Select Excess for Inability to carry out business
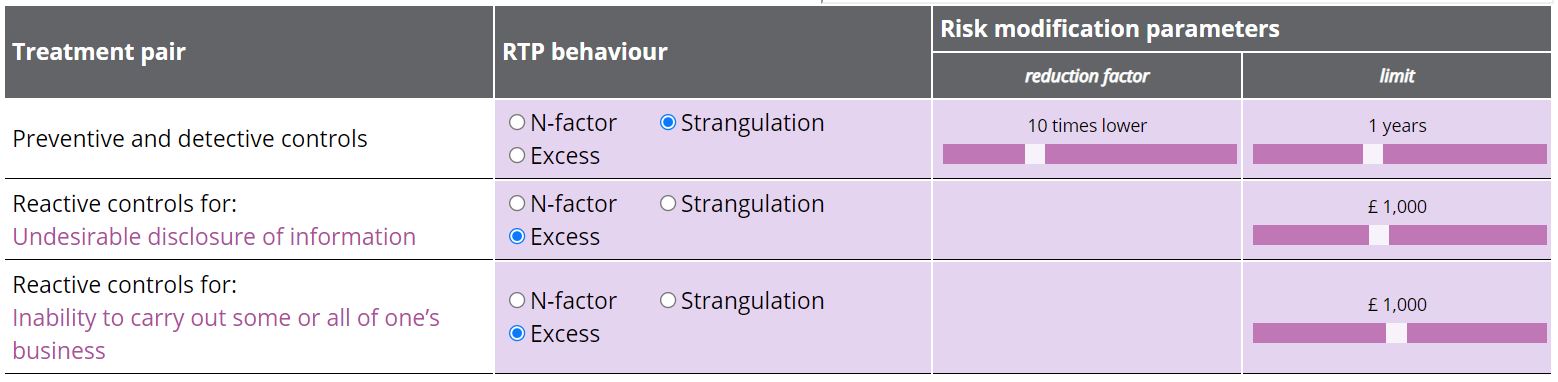This screenshot has height=382, width=1558. 517,334
